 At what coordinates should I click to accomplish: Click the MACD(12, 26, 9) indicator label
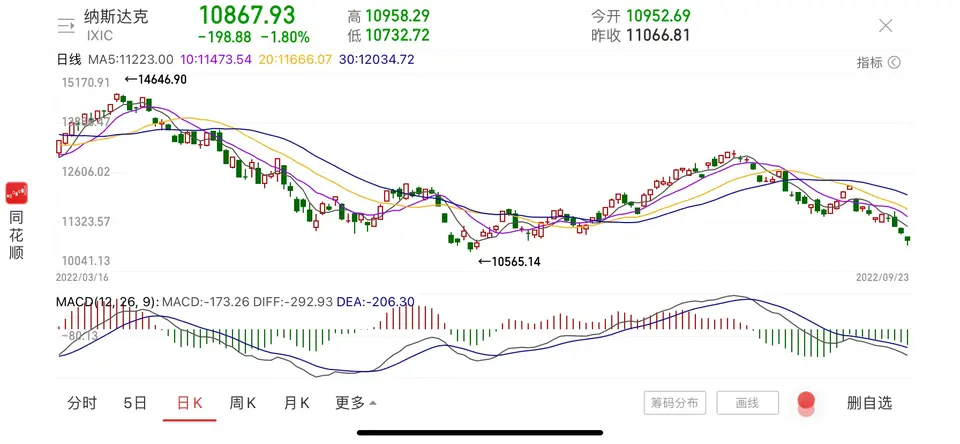point(107,302)
